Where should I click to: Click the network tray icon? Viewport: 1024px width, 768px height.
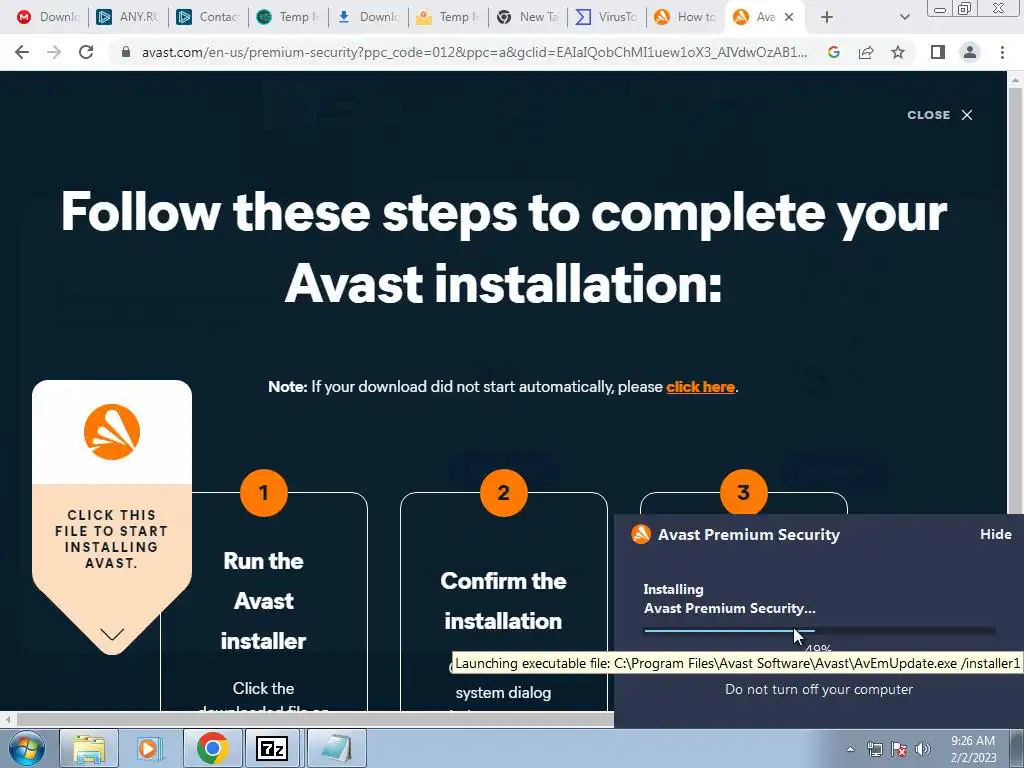[874, 749]
